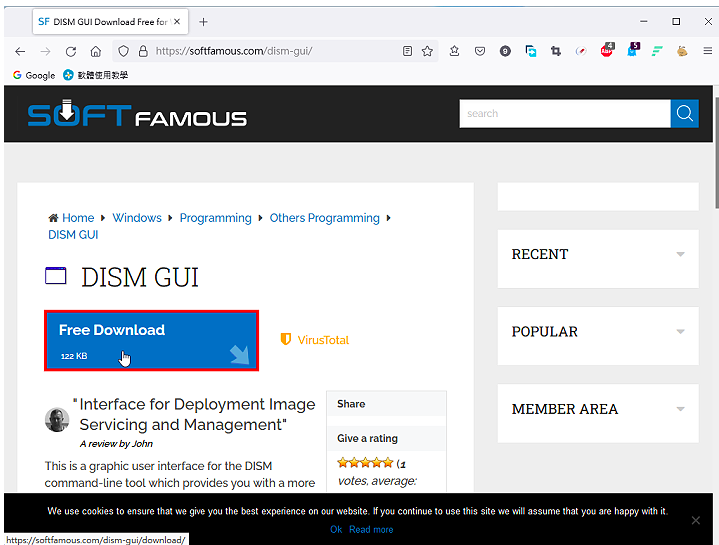Click the DISM GUI window icon beside title

55,276
